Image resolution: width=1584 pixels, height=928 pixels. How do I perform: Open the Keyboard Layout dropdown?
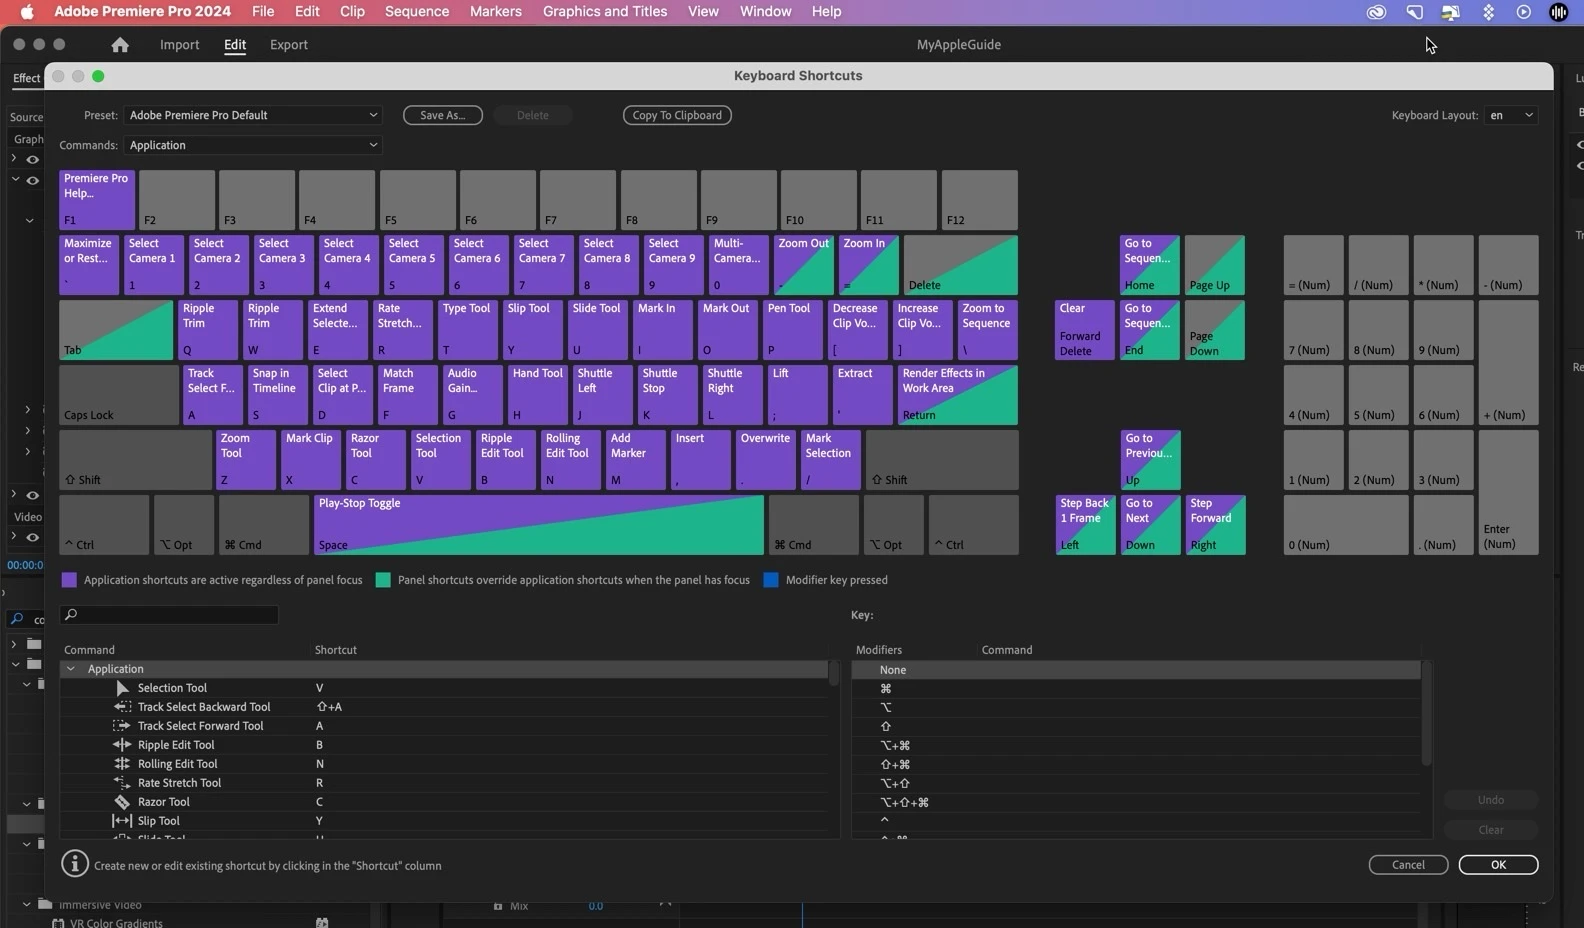point(1511,115)
